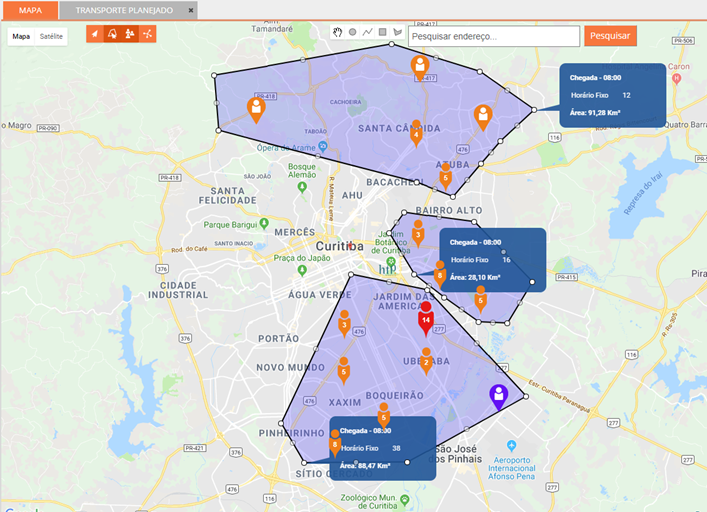Click the Praça do Japão park pin
The height and width of the screenshot is (512, 707).
[x=302, y=270]
